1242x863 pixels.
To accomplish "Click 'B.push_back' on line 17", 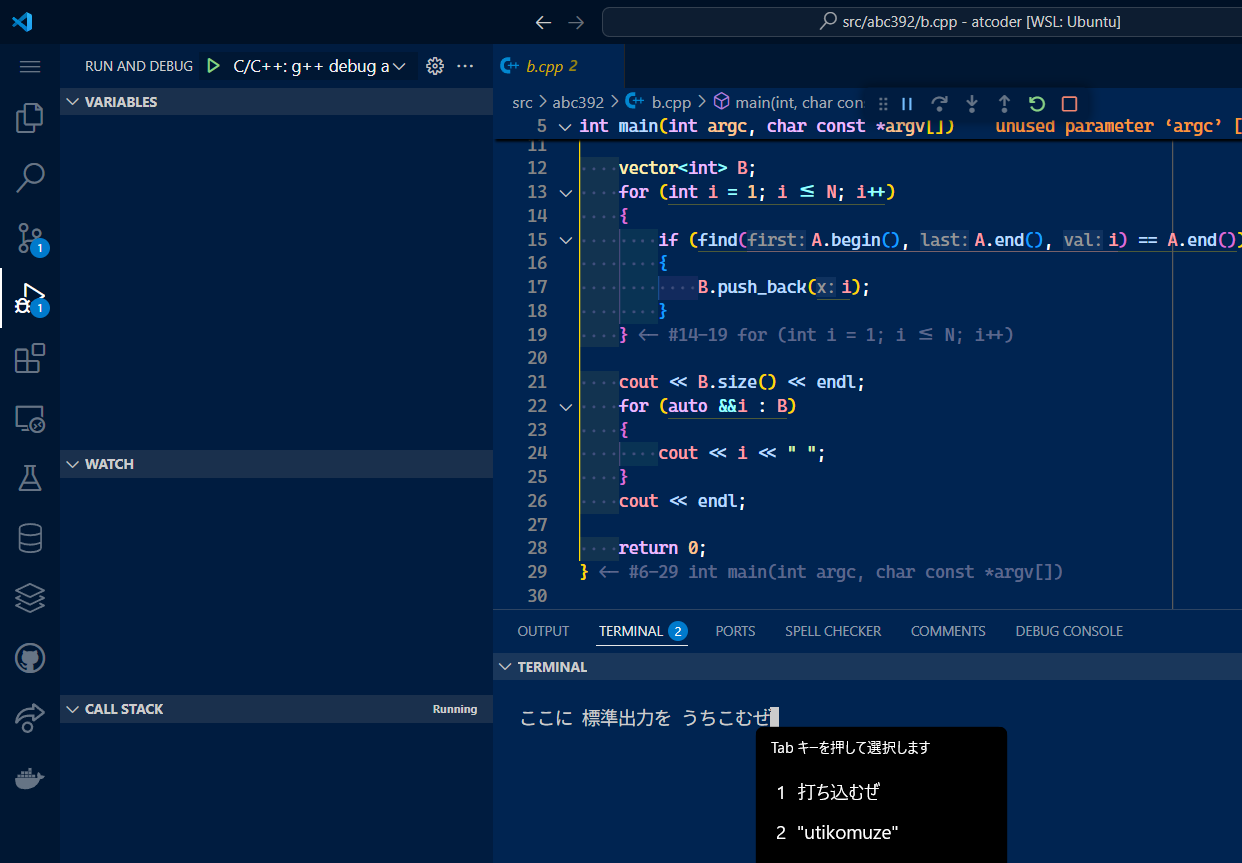I will pyautogui.click(x=752, y=287).
